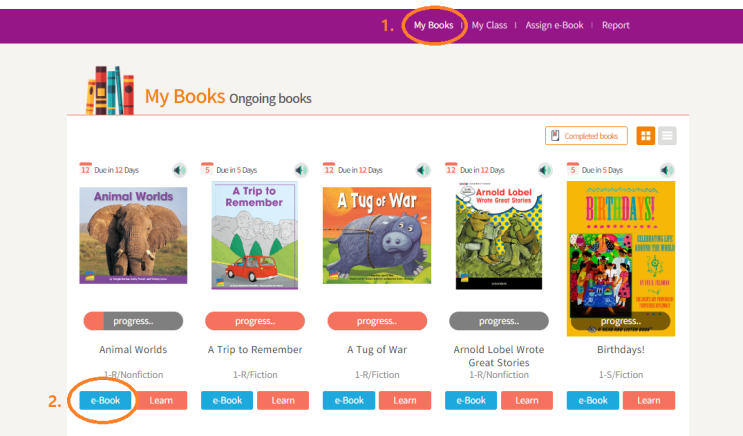Open the Report menu

(x=615, y=25)
